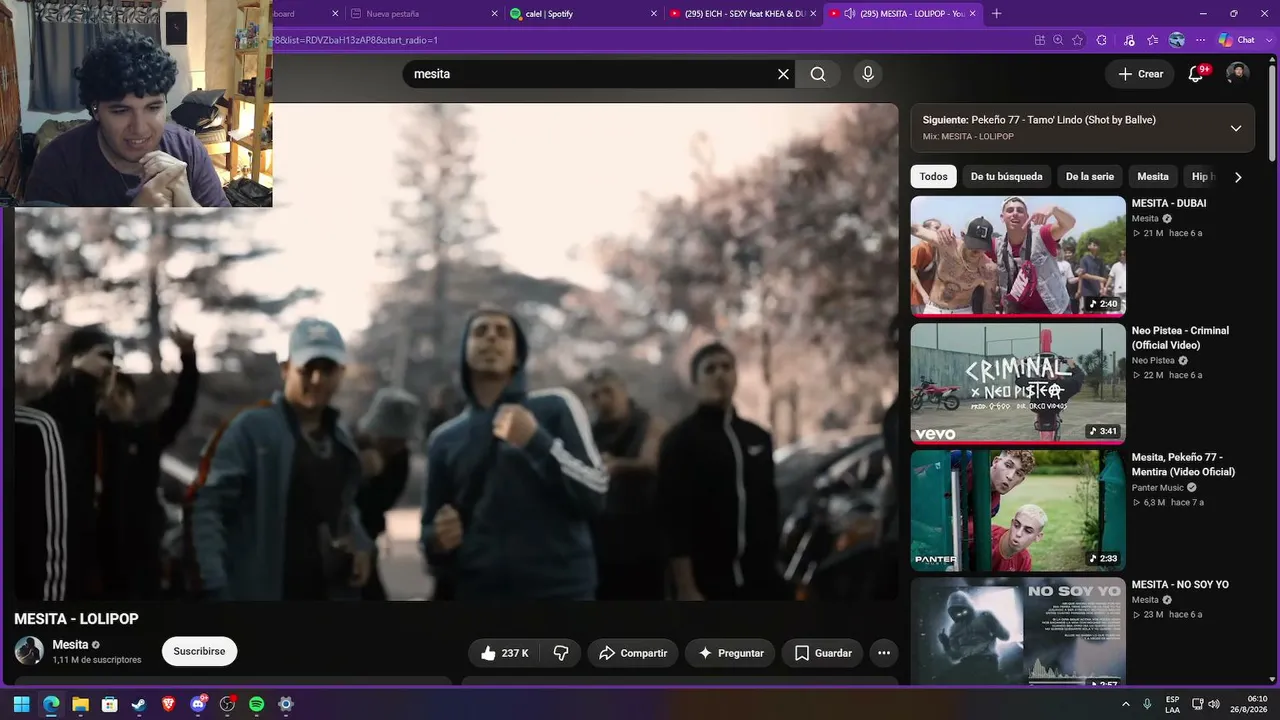Switch to the Nueva pestaña tab
This screenshot has width=1280, height=720.
point(425,14)
